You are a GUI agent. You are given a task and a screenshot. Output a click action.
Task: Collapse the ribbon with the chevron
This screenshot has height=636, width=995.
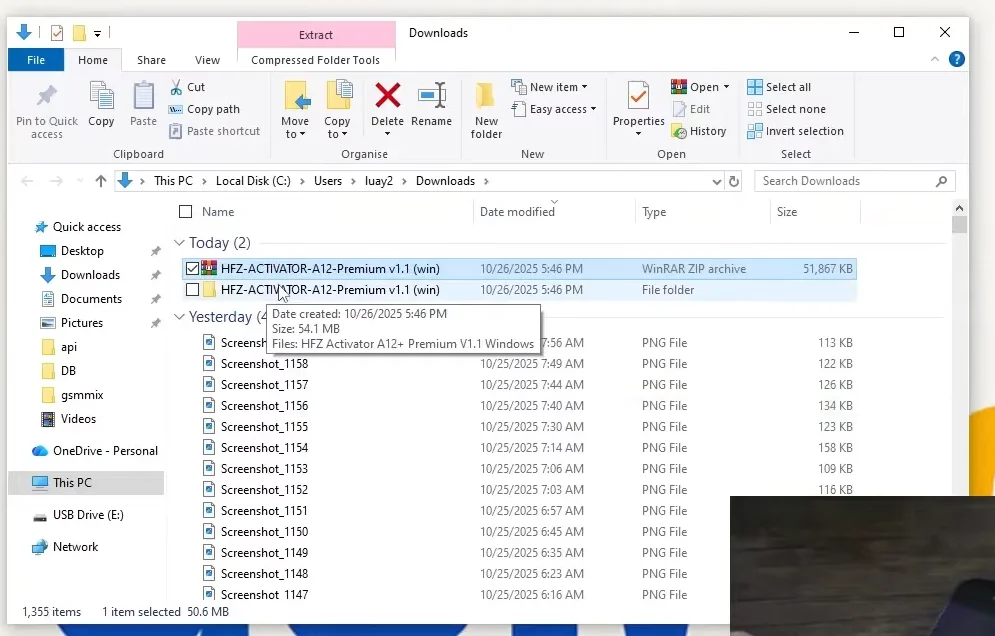tap(935, 59)
